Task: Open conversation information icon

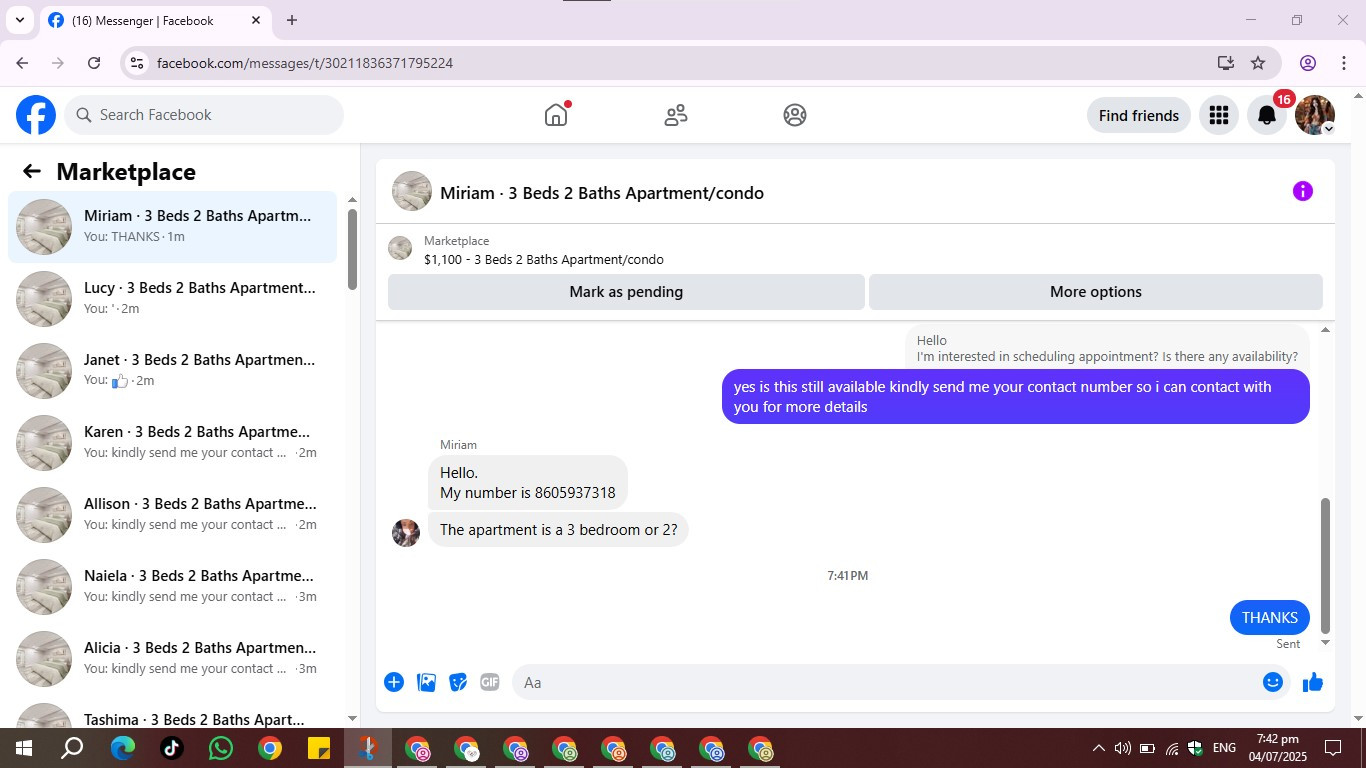Action: [x=1302, y=191]
